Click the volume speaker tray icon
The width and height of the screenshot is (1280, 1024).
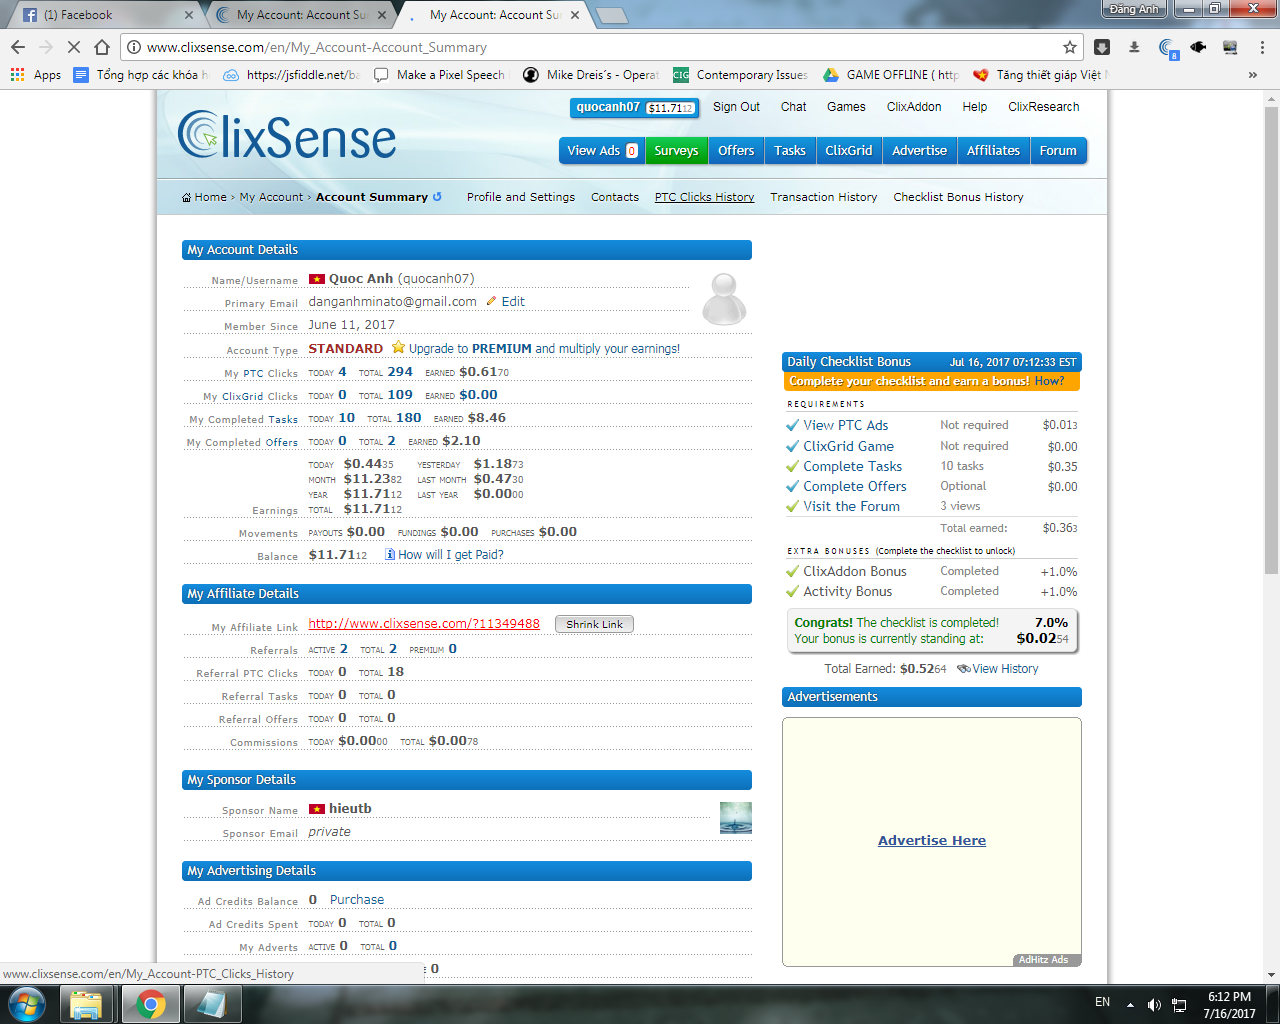(x=1154, y=1004)
